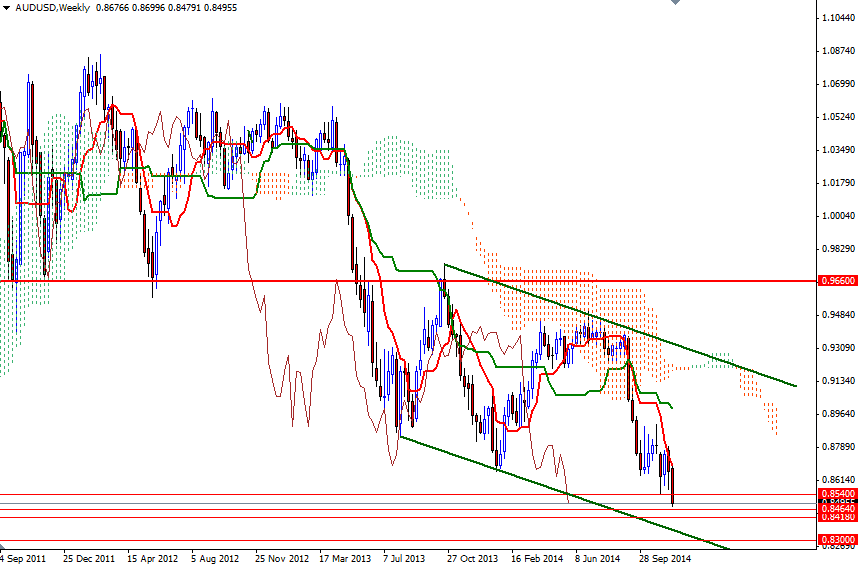Click the 0.87890 price scale value
Viewport: 858px width, 566px height.
[838, 447]
